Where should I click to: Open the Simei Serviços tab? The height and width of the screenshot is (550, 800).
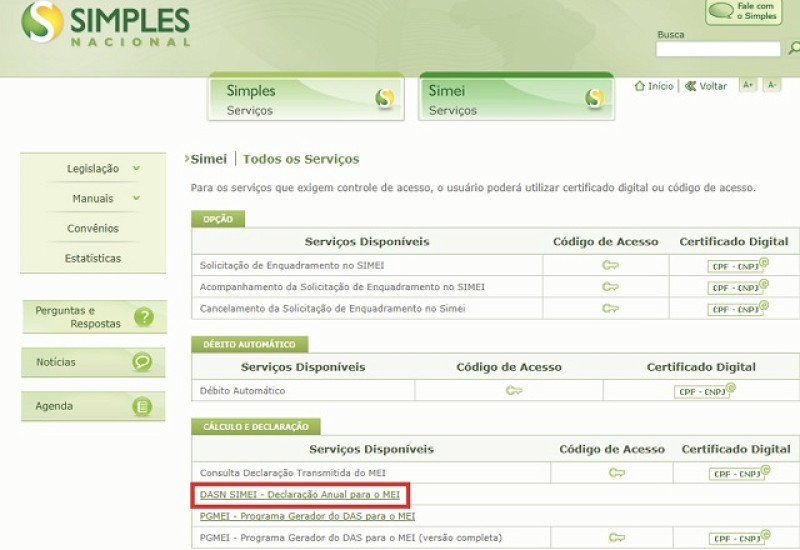pyautogui.click(x=516, y=97)
